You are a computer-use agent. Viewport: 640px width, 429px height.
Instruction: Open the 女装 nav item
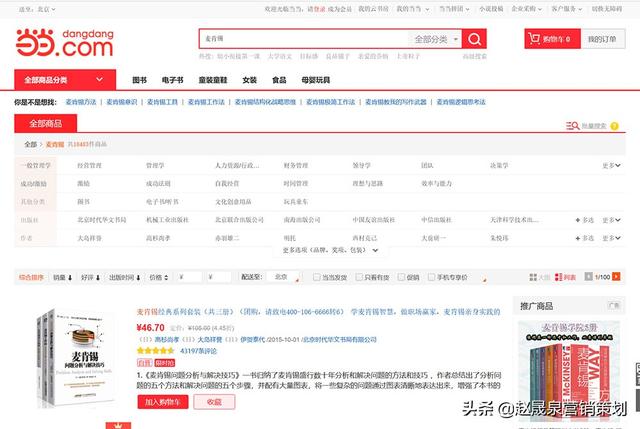249,80
